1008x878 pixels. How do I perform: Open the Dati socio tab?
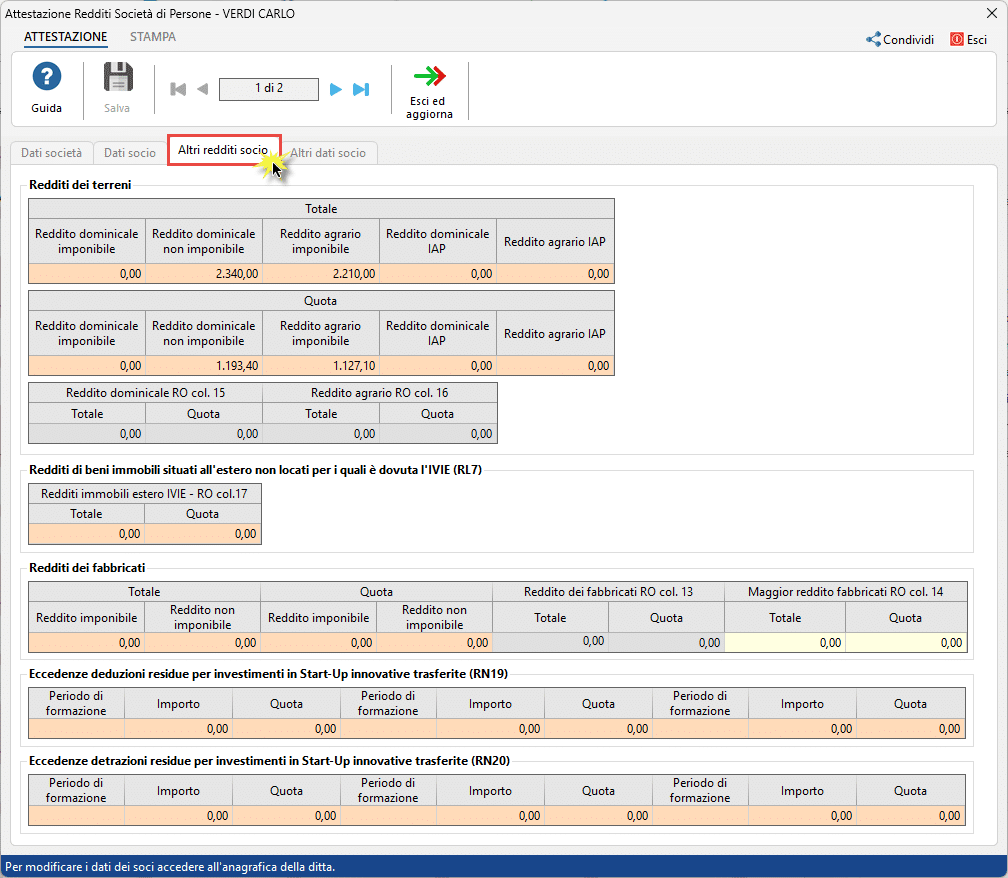(130, 153)
